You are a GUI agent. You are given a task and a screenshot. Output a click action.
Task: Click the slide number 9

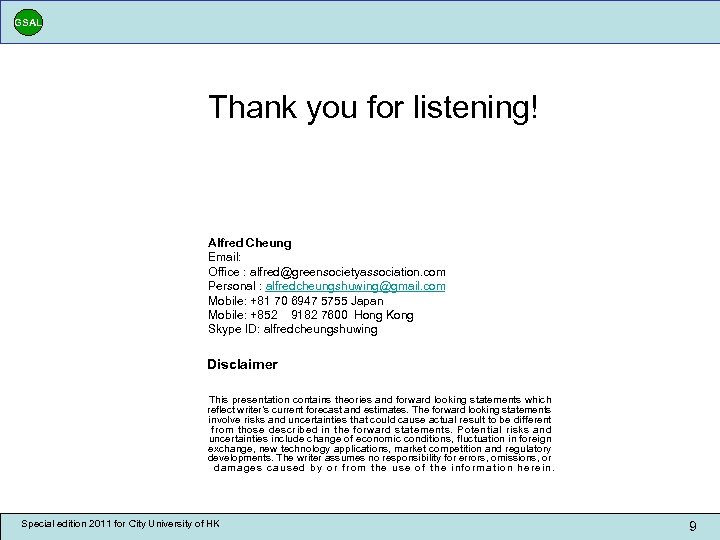[692, 526]
